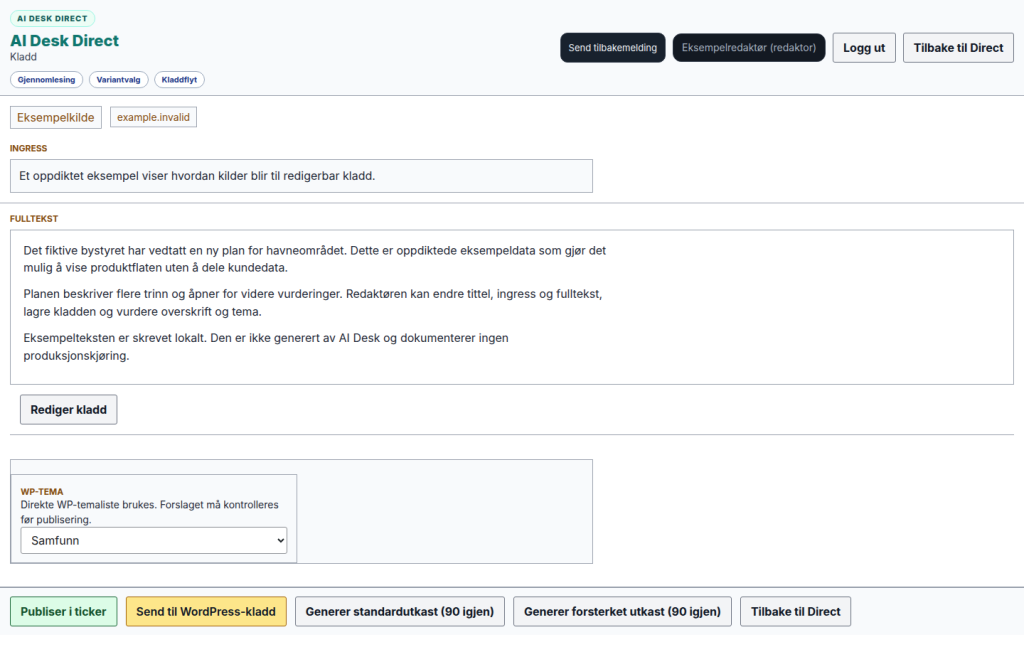Click header Tilbake til Direct button
1024x647 pixels.
tap(958, 48)
